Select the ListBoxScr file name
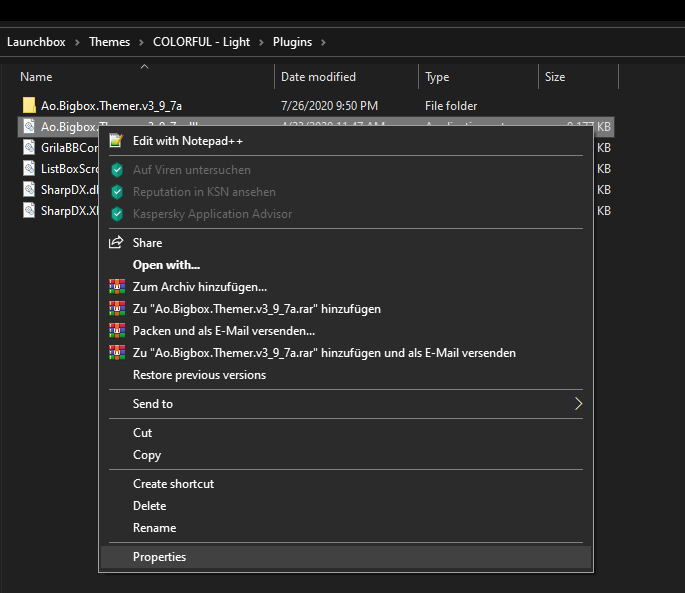The height and width of the screenshot is (593, 685). [x=69, y=169]
